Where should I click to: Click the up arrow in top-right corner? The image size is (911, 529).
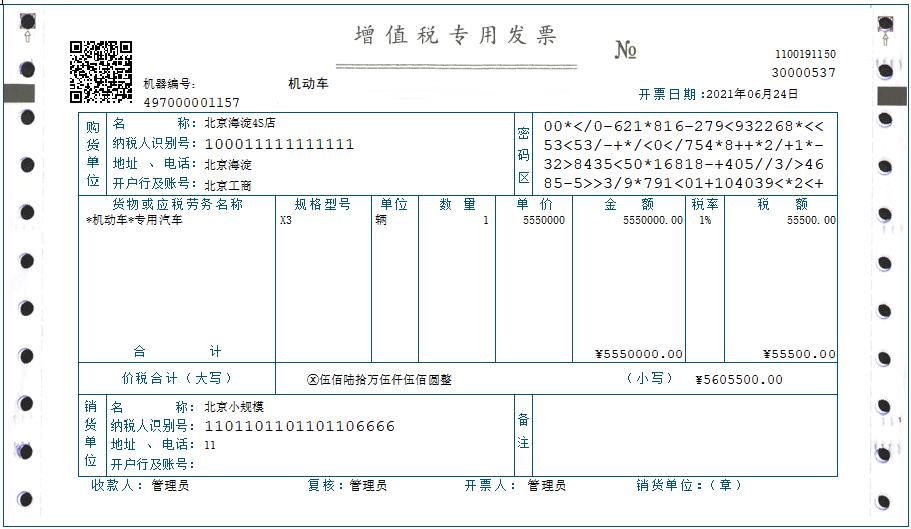point(884,37)
